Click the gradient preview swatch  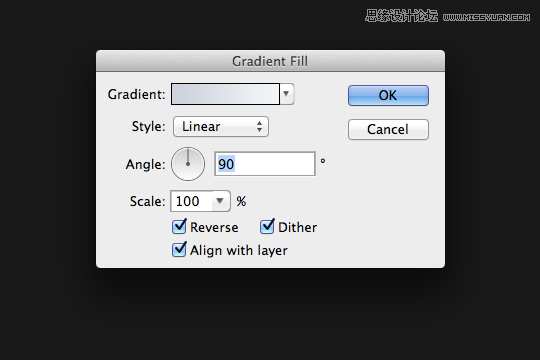(226, 94)
